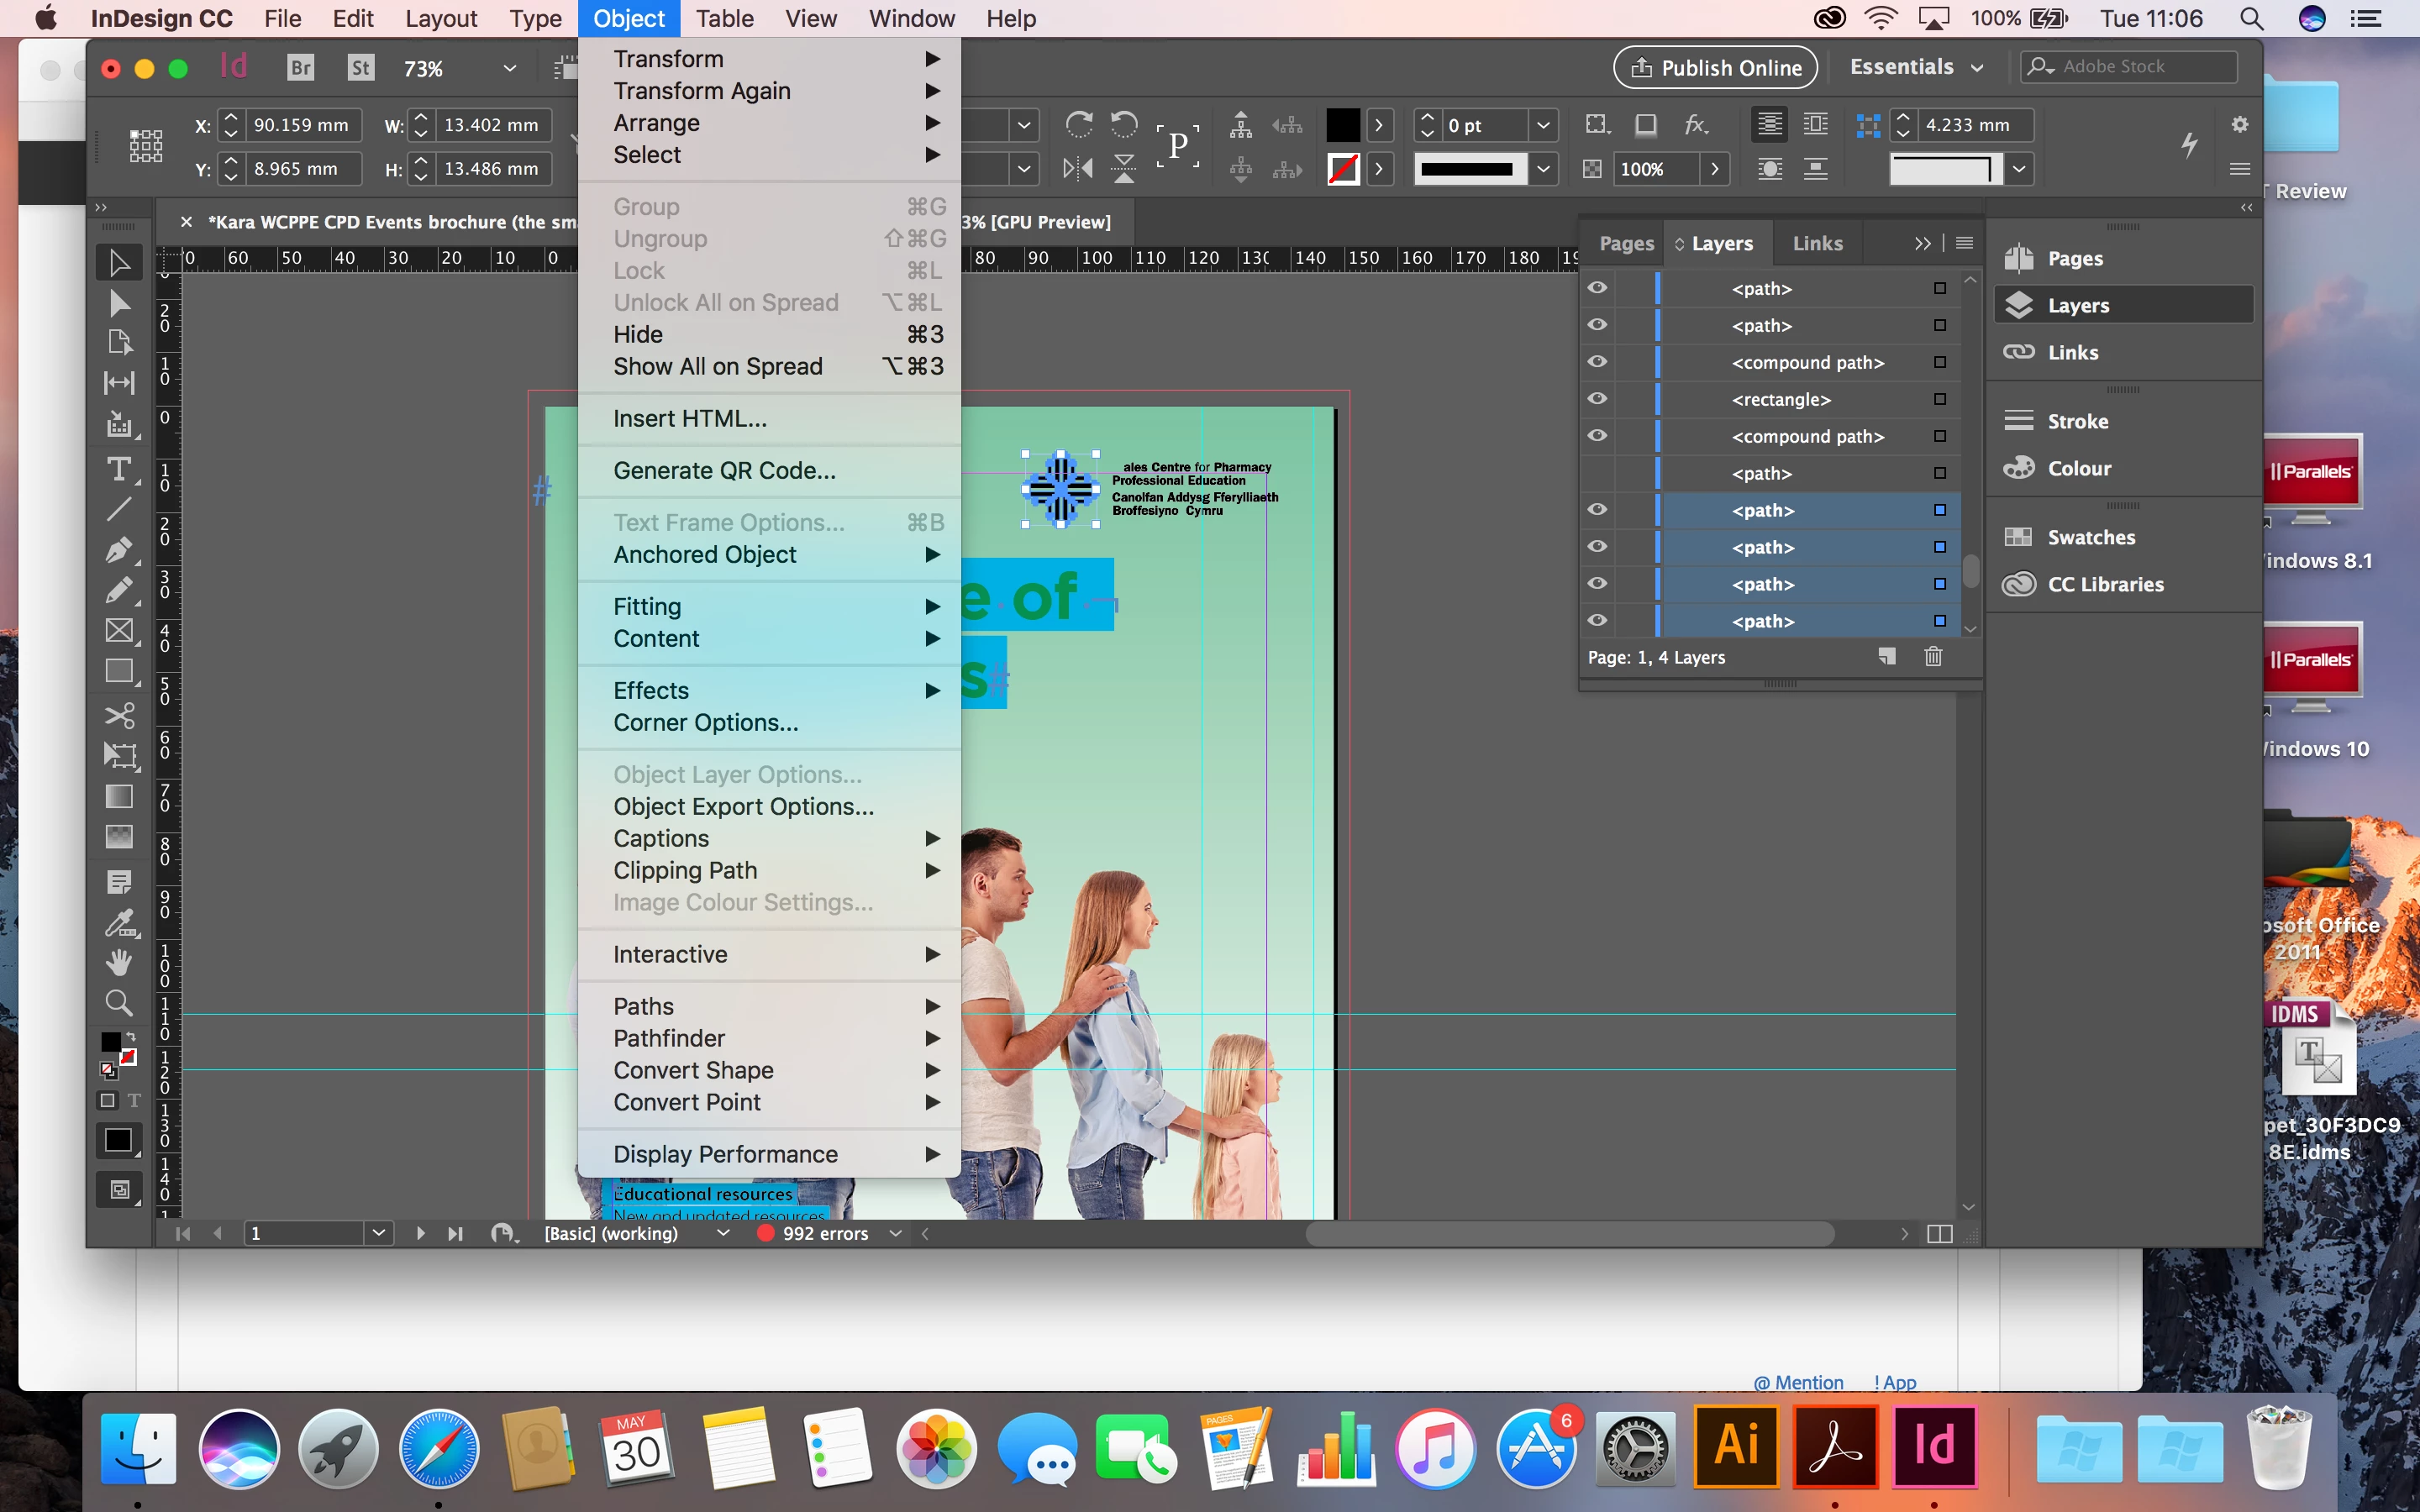The image size is (2420, 1512).
Task: Open stroke weight 0 pt dropdown
Action: point(1543,125)
